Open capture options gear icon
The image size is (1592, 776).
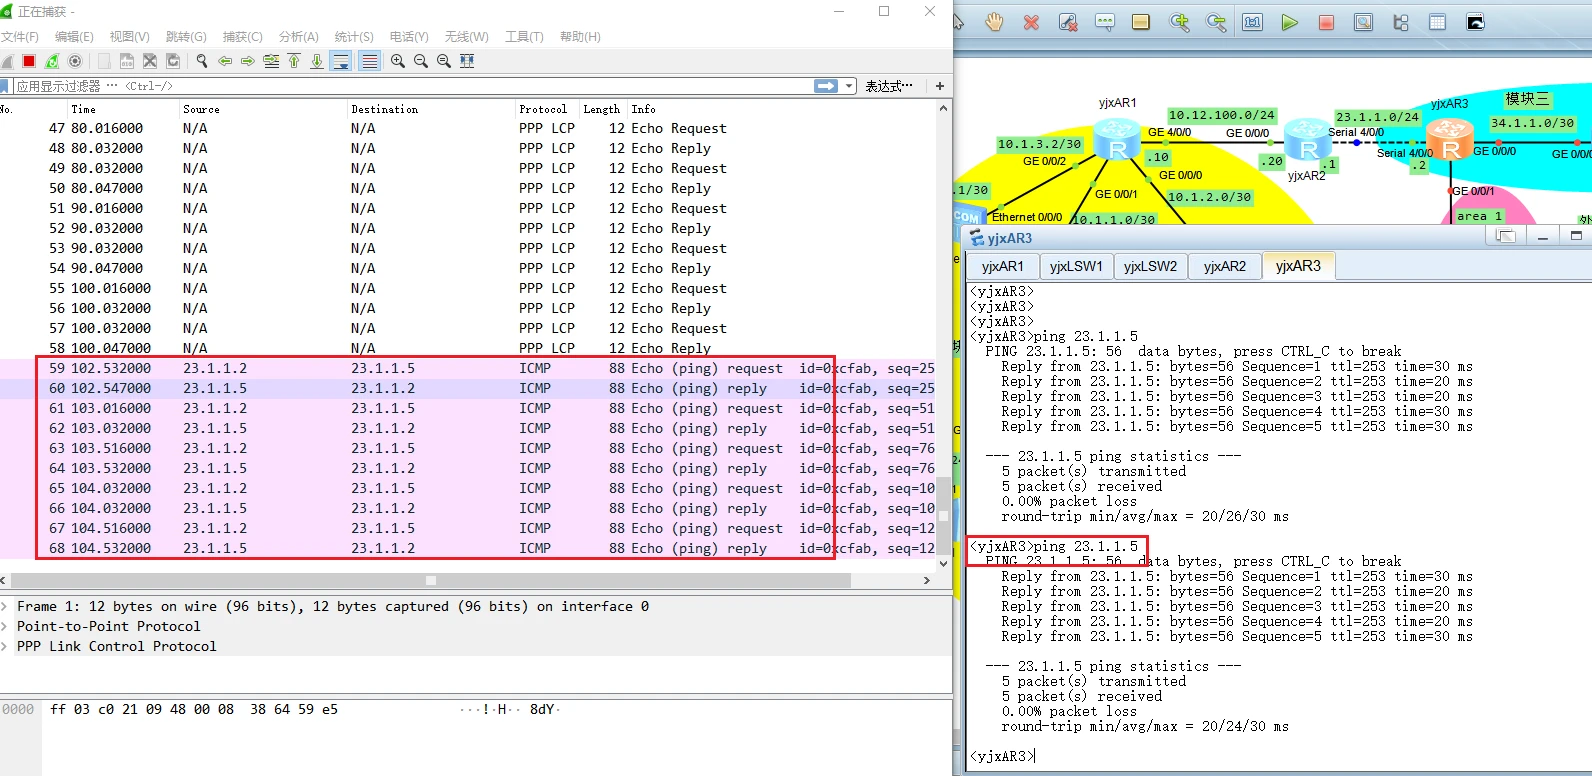[75, 61]
